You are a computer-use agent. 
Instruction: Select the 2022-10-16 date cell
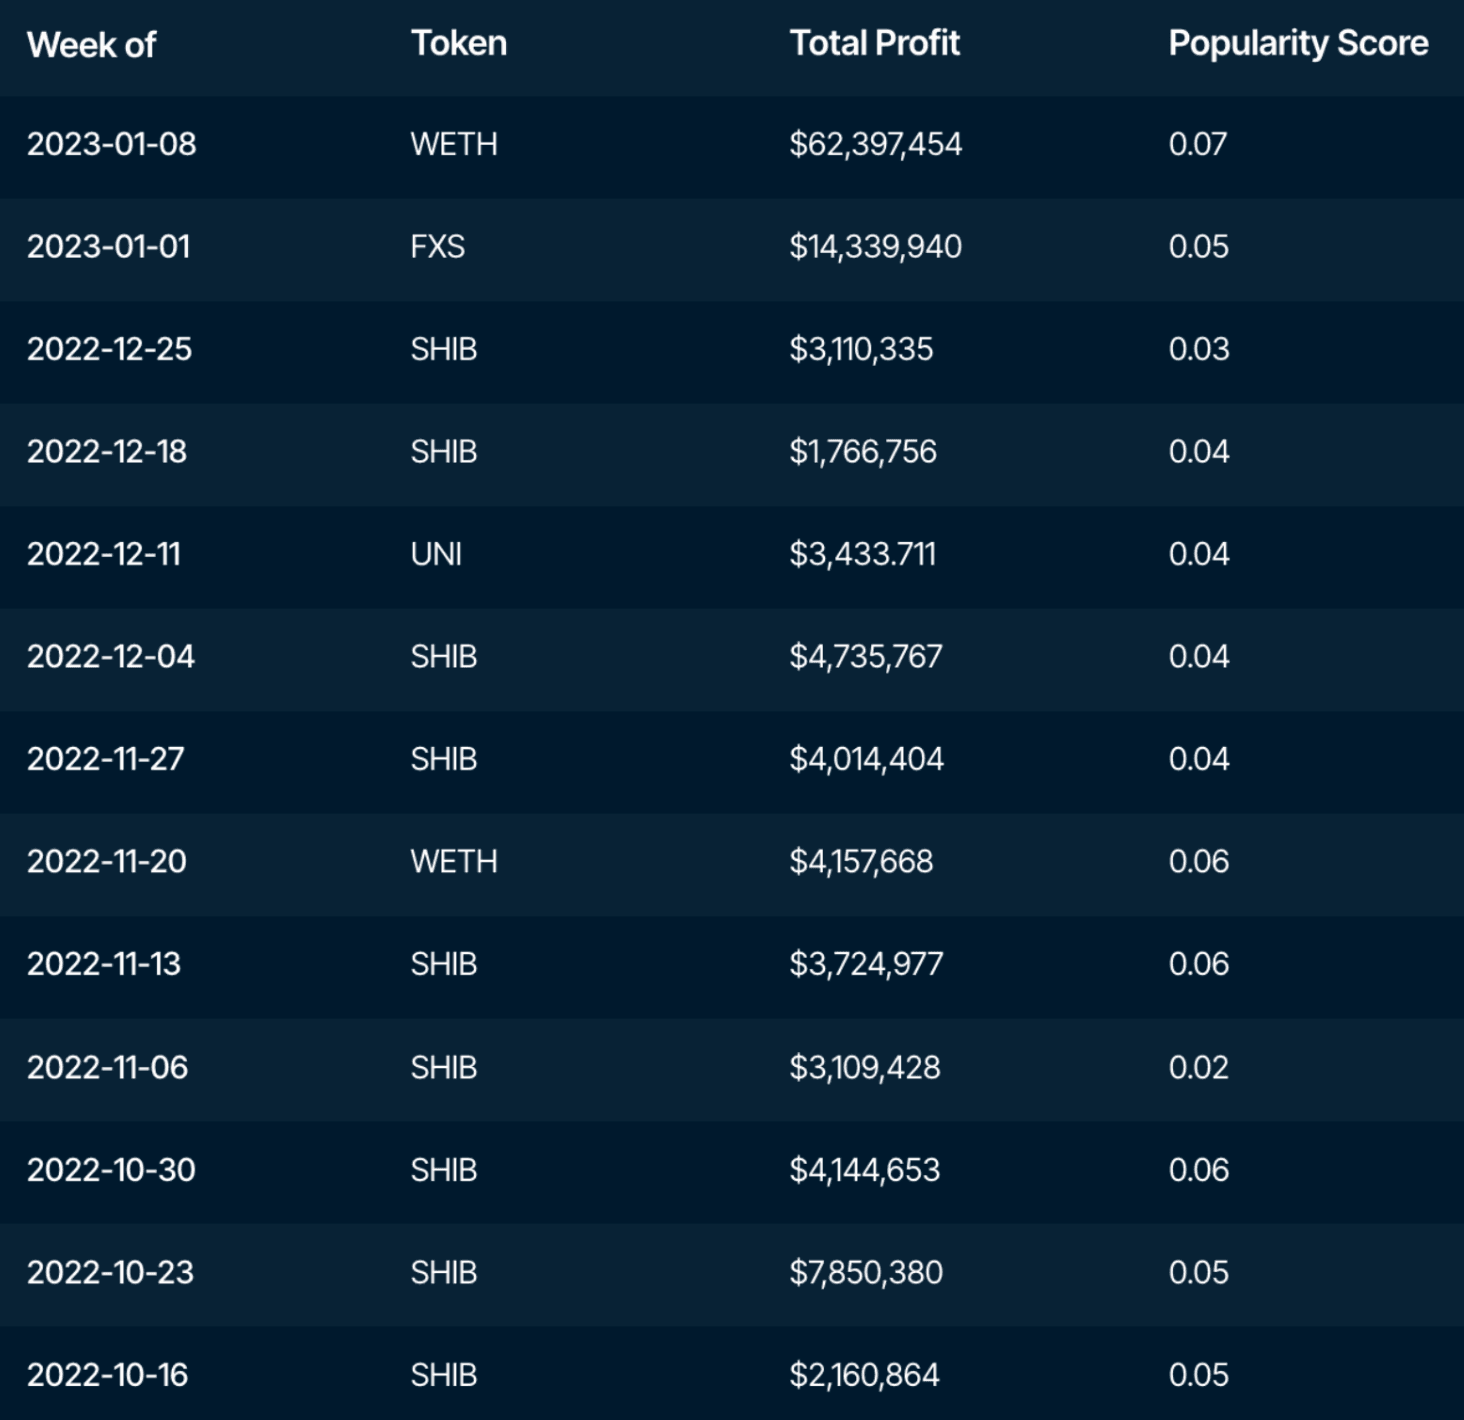tap(108, 1375)
